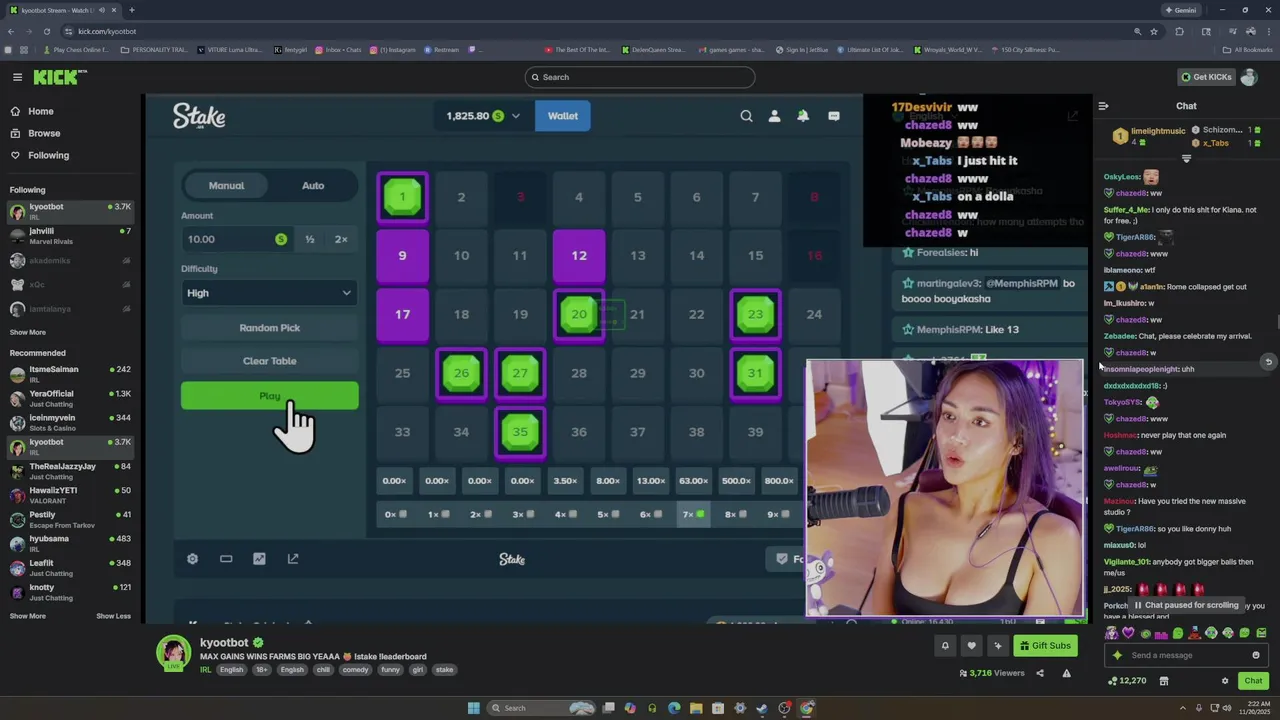Screen dimensions: 1280x720
Task: Toggle Keno tile number 20
Action: (579, 314)
